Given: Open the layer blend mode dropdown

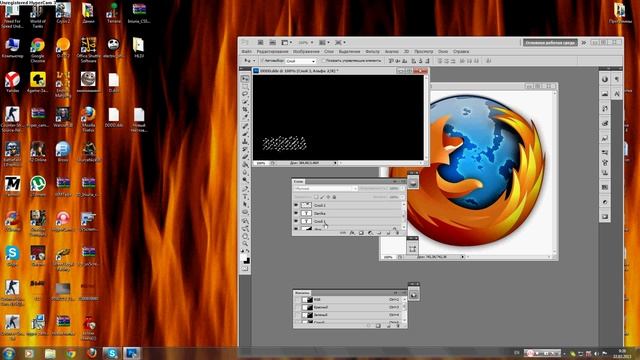Looking at the screenshot, I should click(x=326, y=189).
